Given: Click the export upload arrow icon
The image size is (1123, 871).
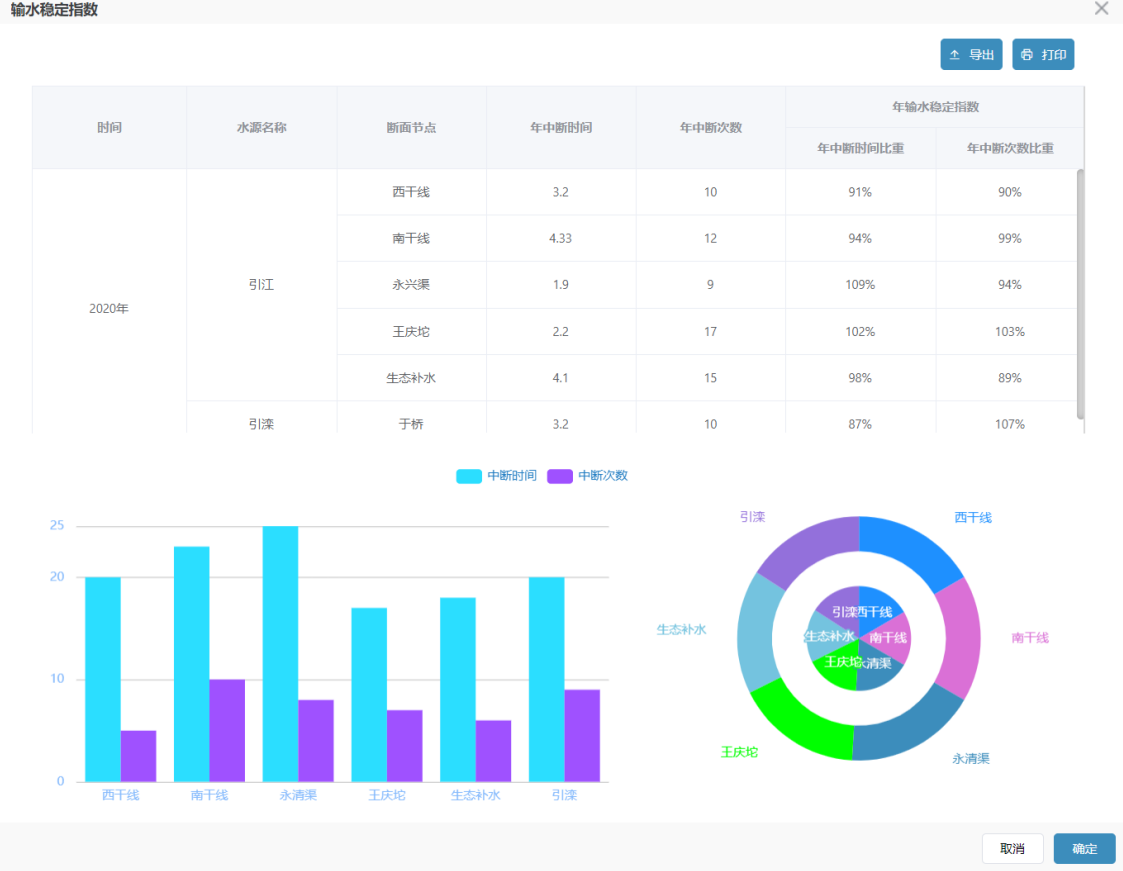Looking at the screenshot, I should tap(954, 54).
